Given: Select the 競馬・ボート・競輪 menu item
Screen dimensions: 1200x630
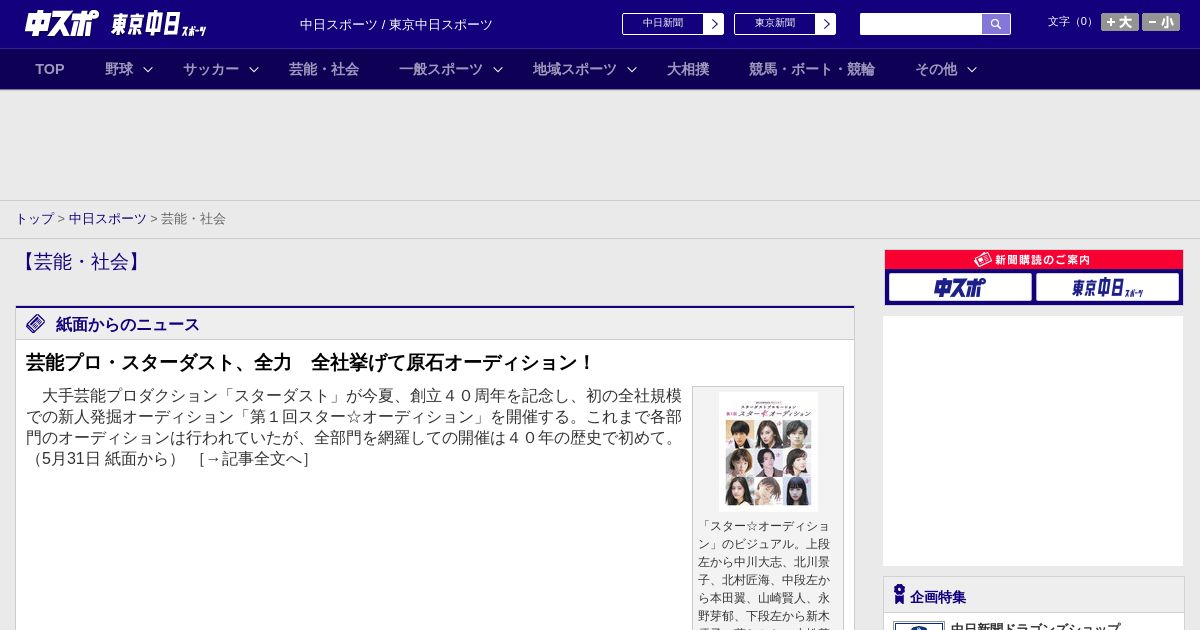Looking at the screenshot, I should pyautogui.click(x=812, y=69).
